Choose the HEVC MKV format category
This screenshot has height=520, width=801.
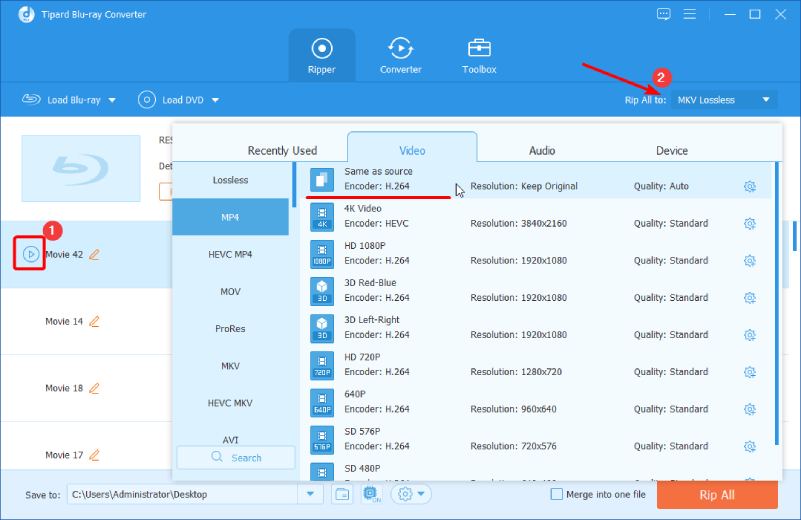click(x=230, y=403)
